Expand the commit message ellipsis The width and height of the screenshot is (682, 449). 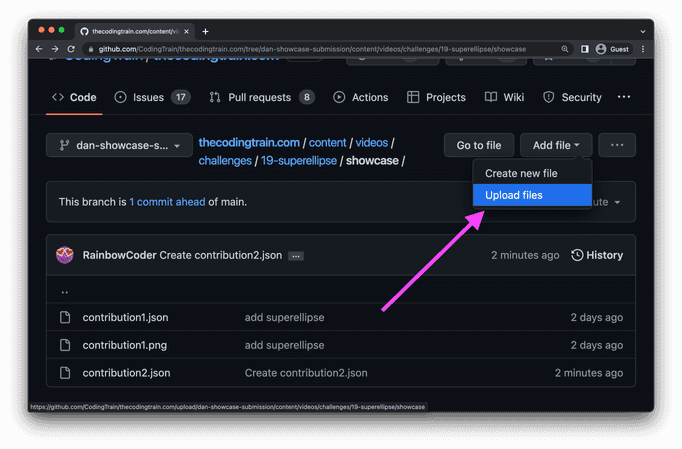coord(296,256)
